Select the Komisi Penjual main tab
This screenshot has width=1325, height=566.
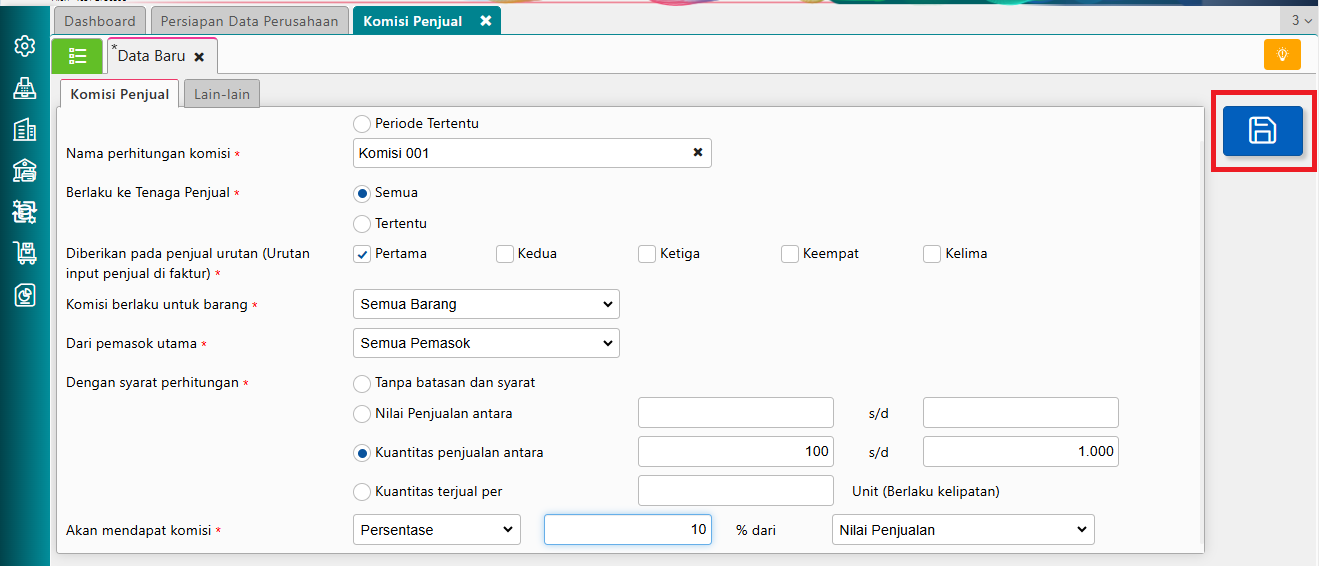(x=413, y=20)
